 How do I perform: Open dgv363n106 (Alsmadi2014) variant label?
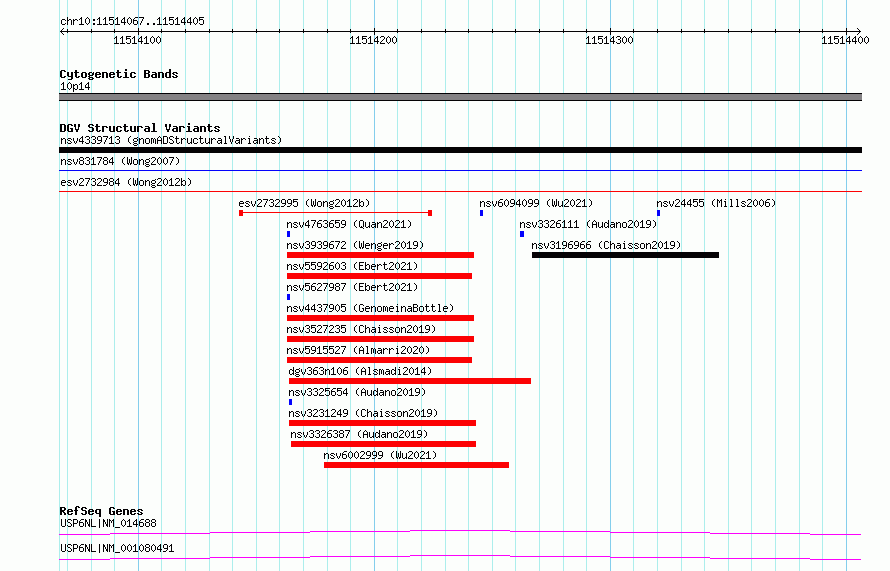360,371
